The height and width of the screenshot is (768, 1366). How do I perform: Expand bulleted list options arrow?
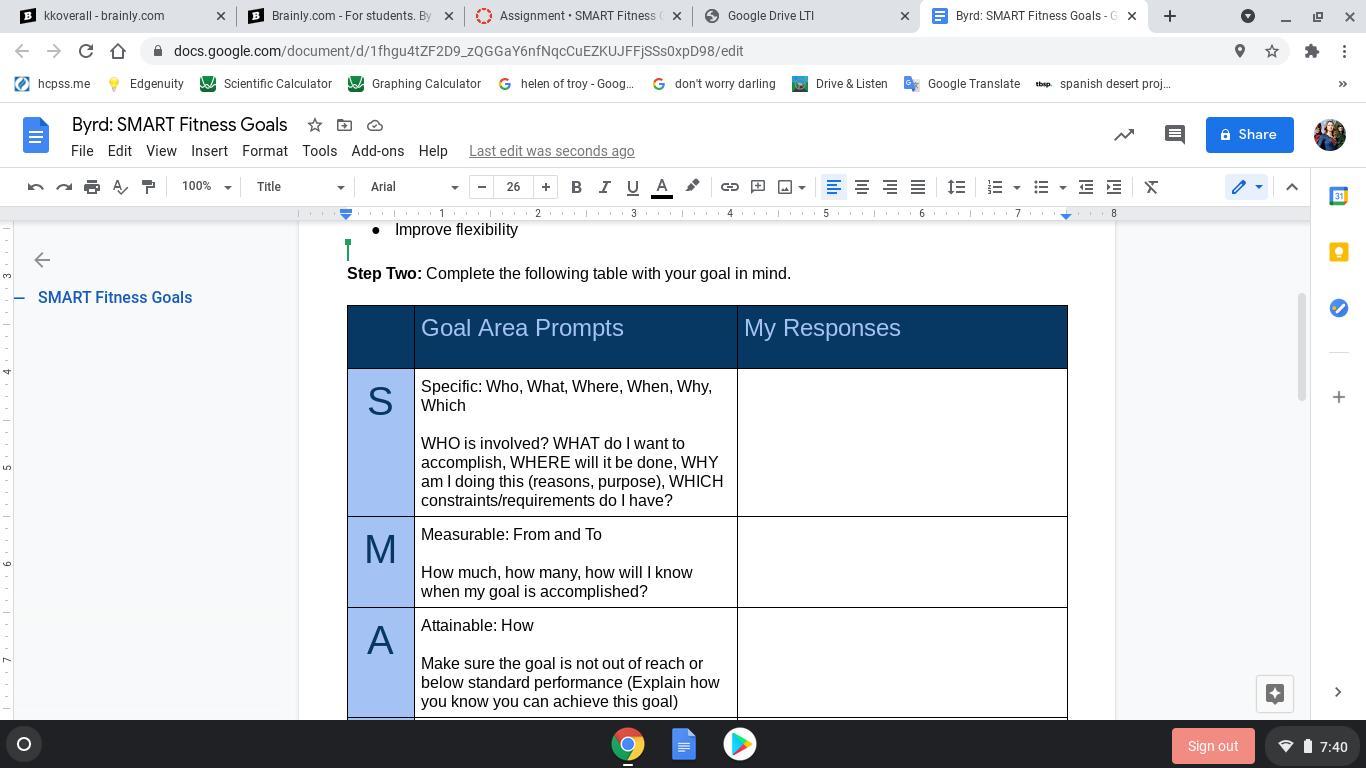click(1062, 187)
